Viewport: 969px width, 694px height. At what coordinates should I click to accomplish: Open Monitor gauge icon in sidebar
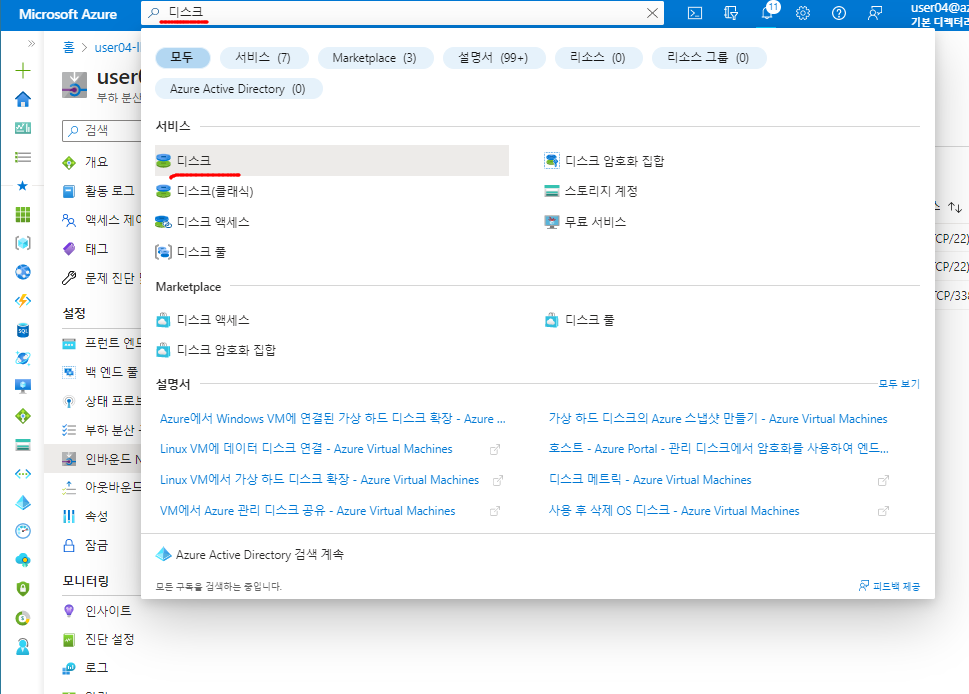pyautogui.click(x=23, y=531)
